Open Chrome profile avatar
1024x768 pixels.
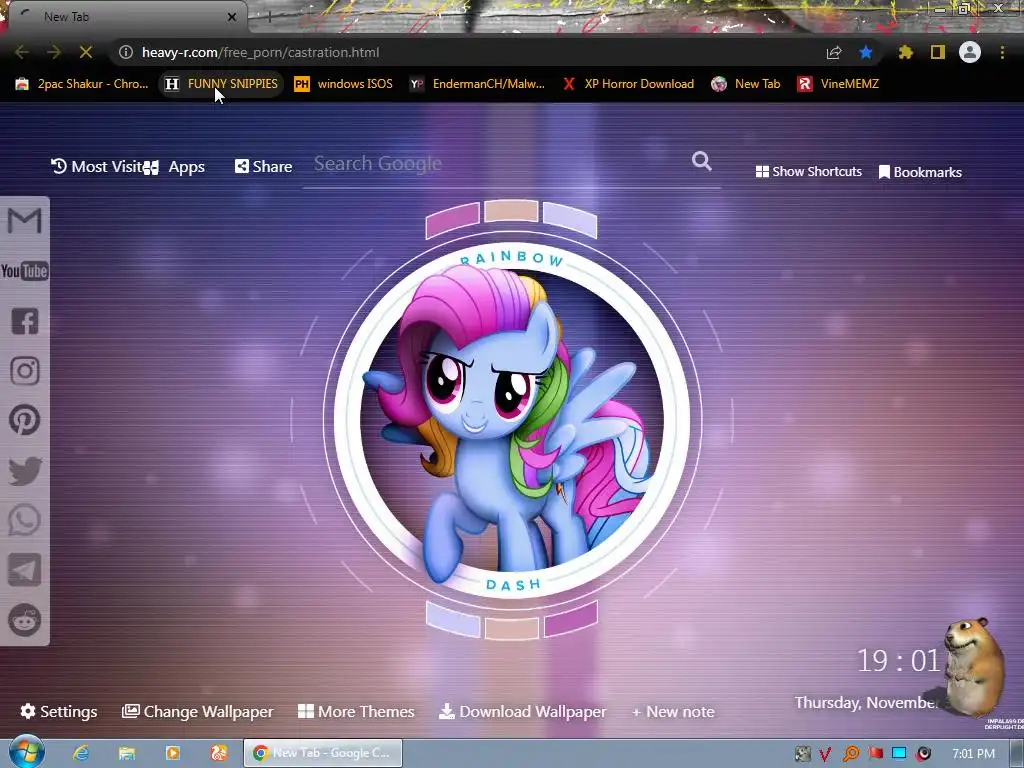click(x=970, y=52)
